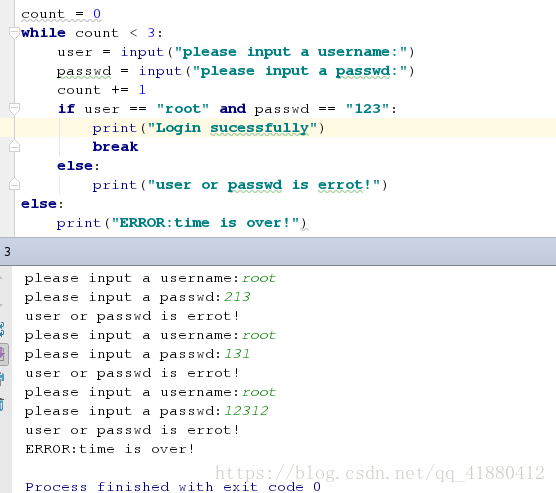Click the string "ERROR:time is over!" in code
Viewport: 556px width, 493px height.
tap(205, 223)
